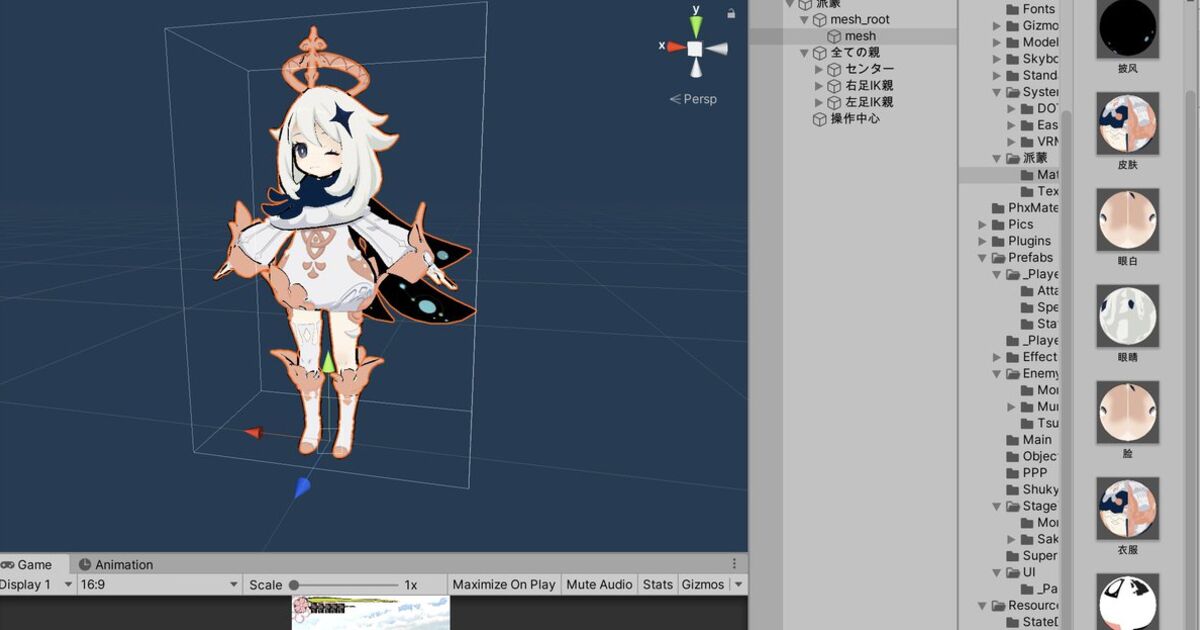Collapse the Enemy folder under Prefabs
This screenshot has height=630, width=1200.
click(x=997, y=374)
